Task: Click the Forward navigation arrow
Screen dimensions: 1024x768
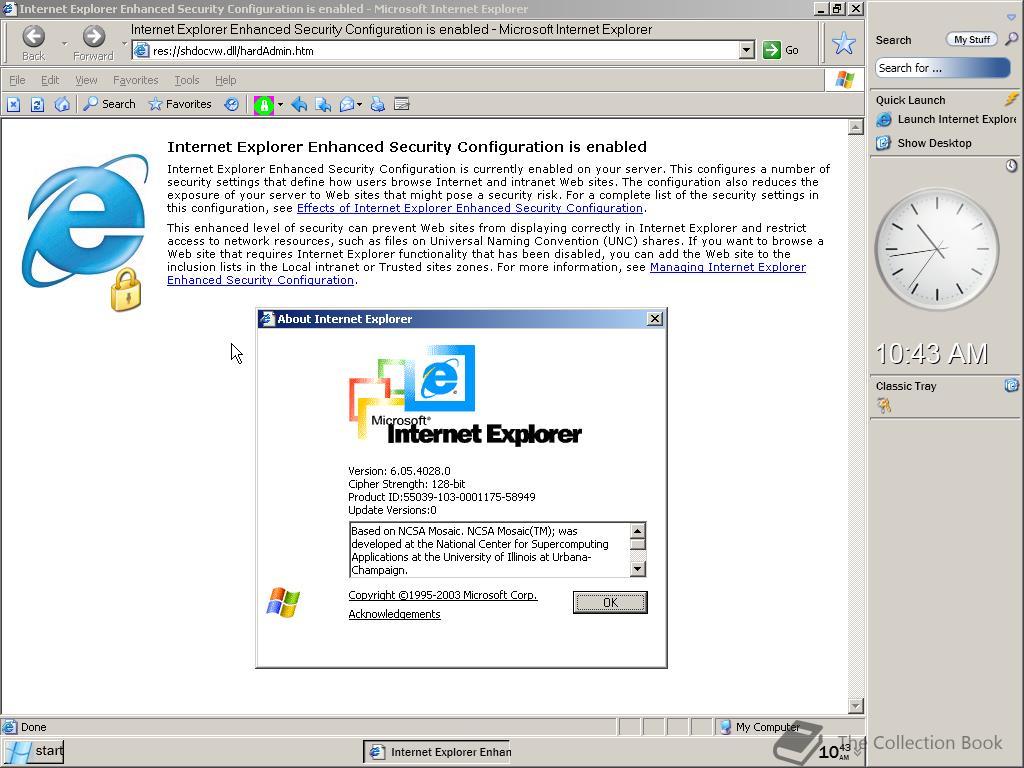Action: [93, 37]
